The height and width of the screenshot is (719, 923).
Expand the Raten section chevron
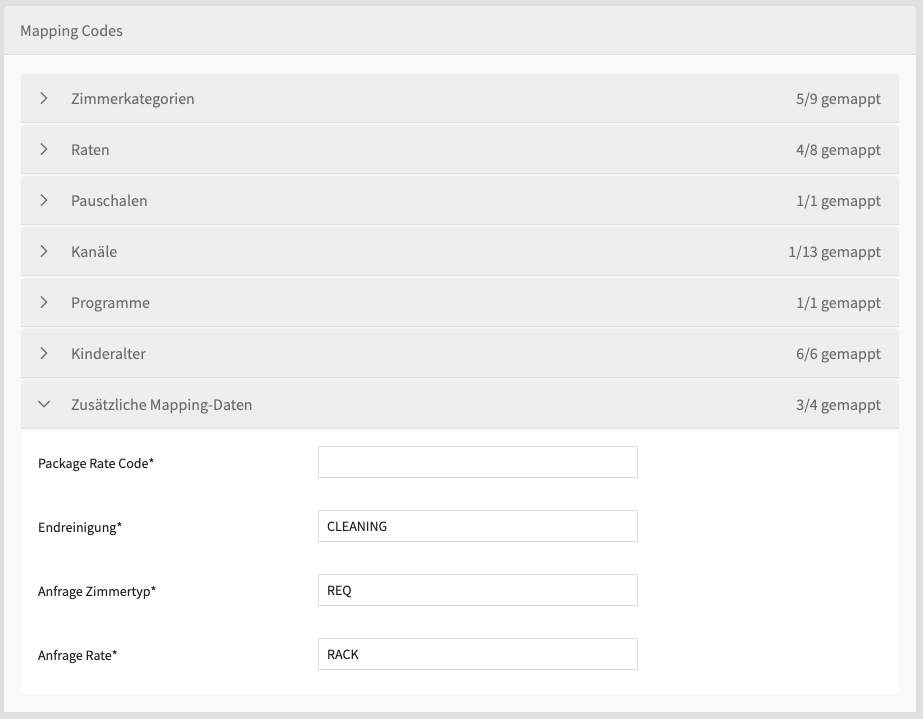(44, 150)
